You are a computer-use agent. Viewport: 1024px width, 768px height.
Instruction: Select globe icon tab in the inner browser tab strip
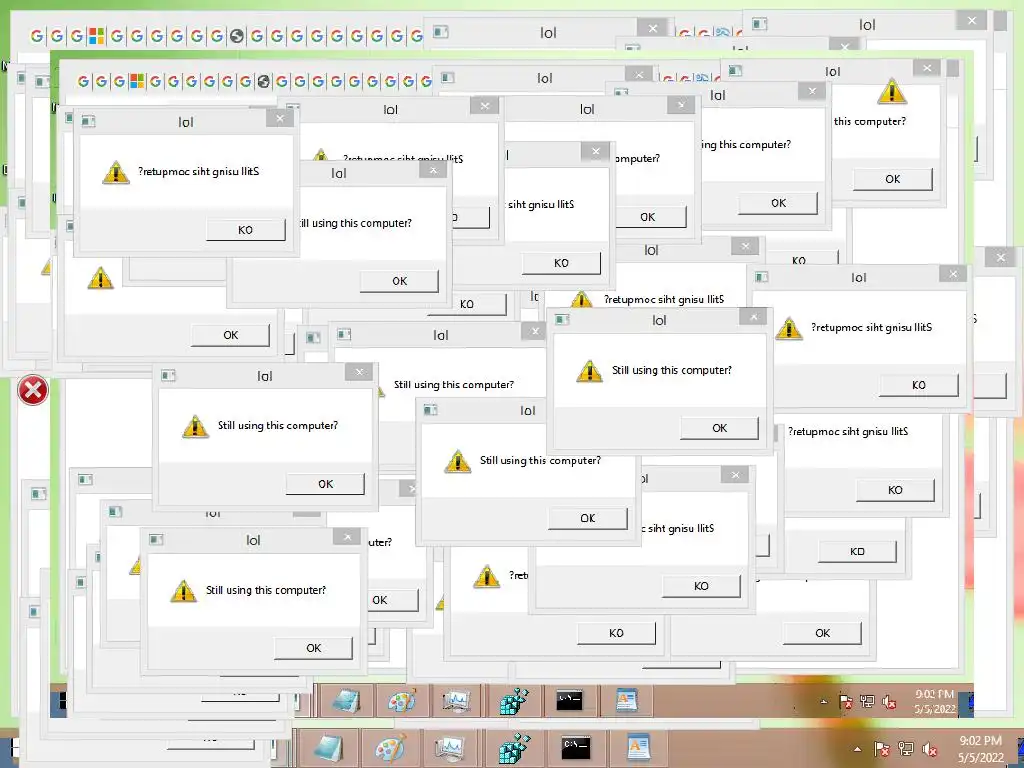click(264, 81)
